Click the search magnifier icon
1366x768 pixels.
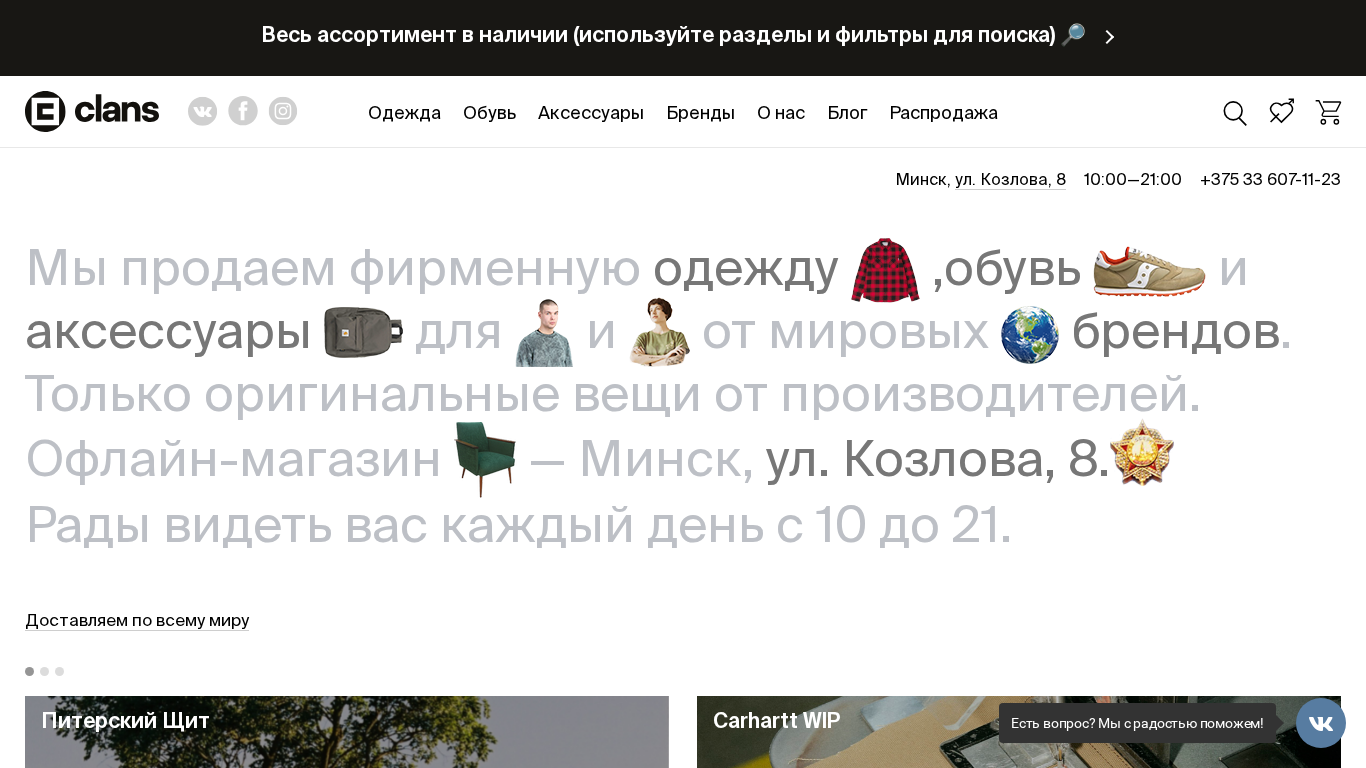pyautogui.click(x=1235, y=113)
